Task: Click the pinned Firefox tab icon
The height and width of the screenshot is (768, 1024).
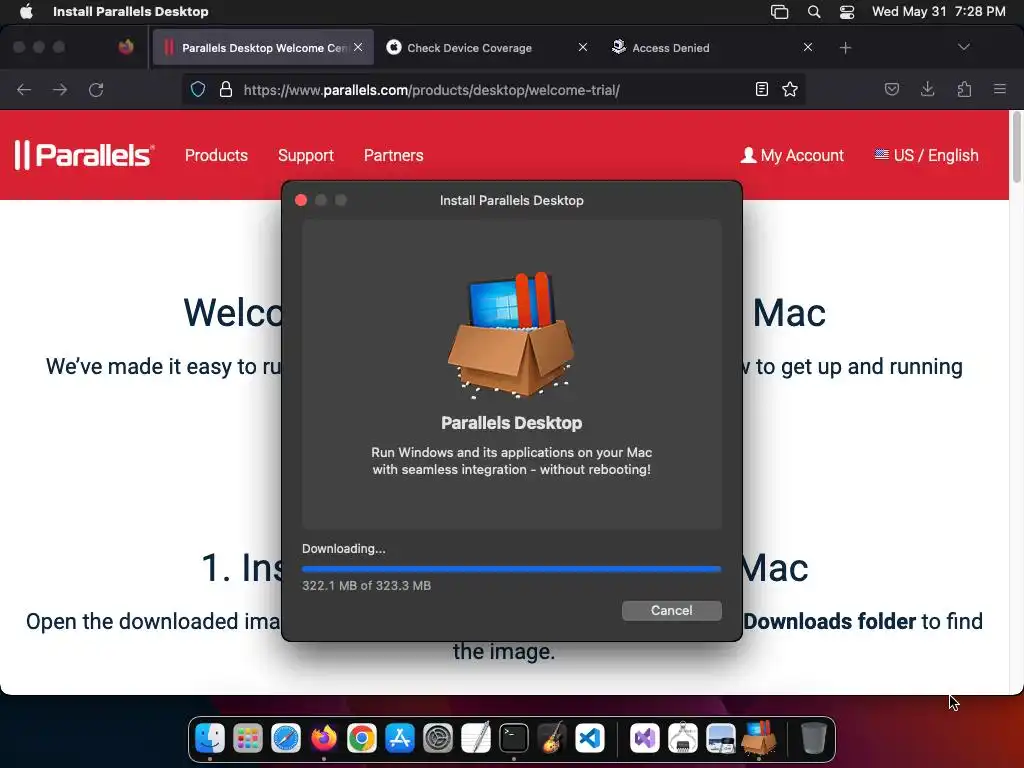Action: (126, 47)
